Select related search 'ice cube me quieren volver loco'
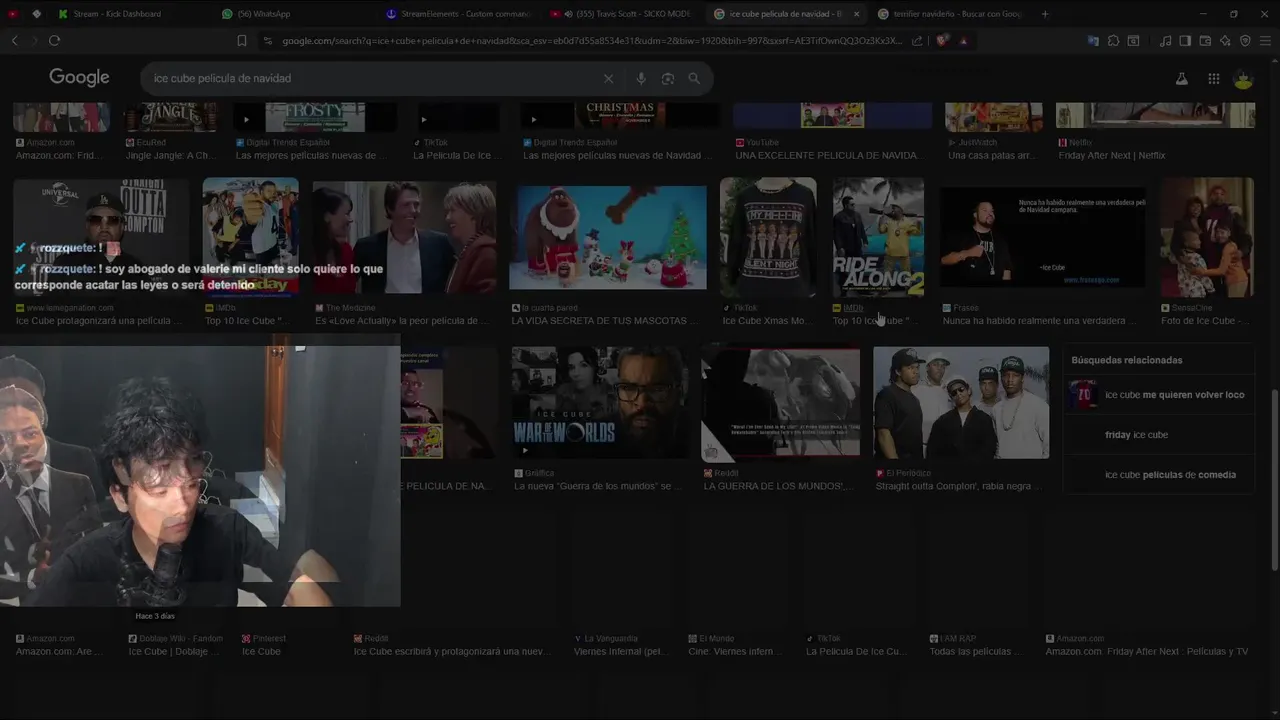 tap(1160, 395)
